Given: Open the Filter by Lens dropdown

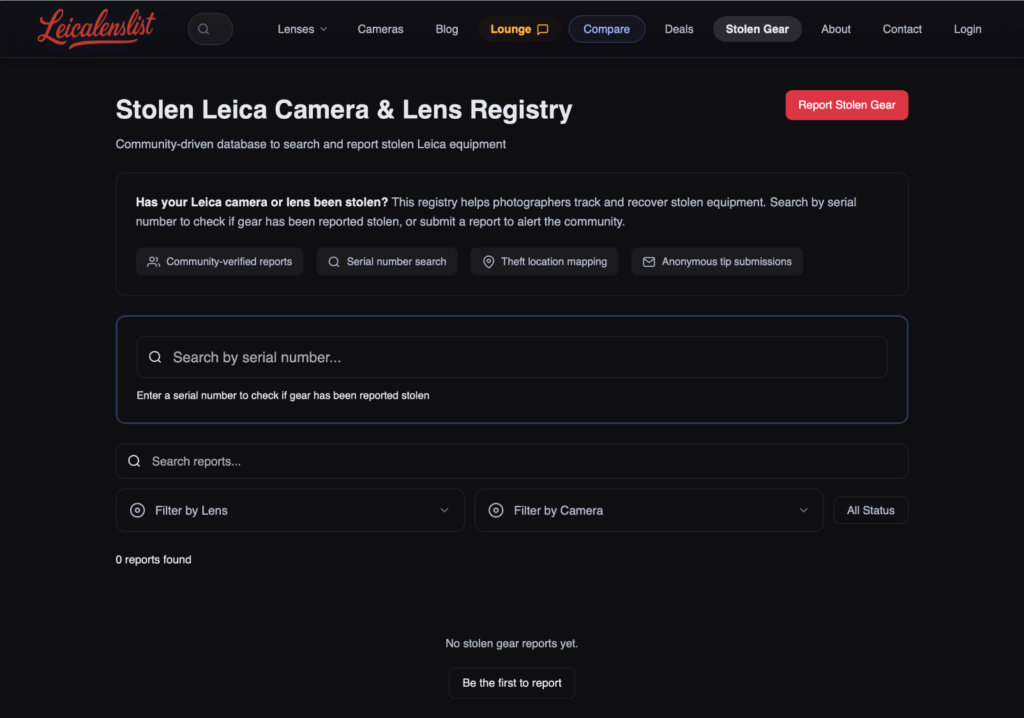Looking at the screenshot, I should click(290, 510).
